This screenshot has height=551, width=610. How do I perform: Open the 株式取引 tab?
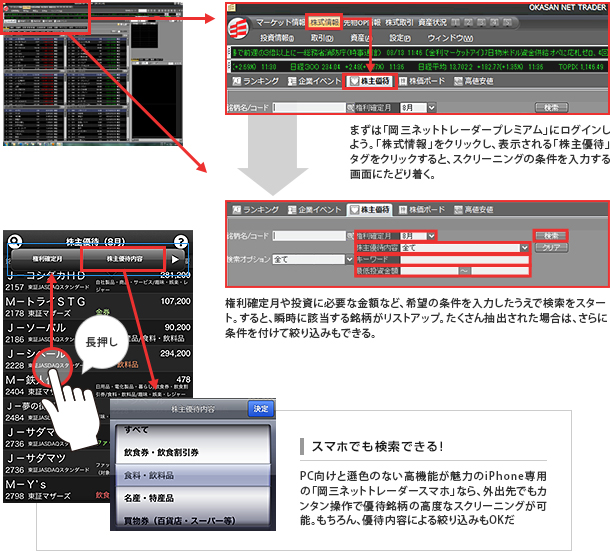tap(399, 22)
